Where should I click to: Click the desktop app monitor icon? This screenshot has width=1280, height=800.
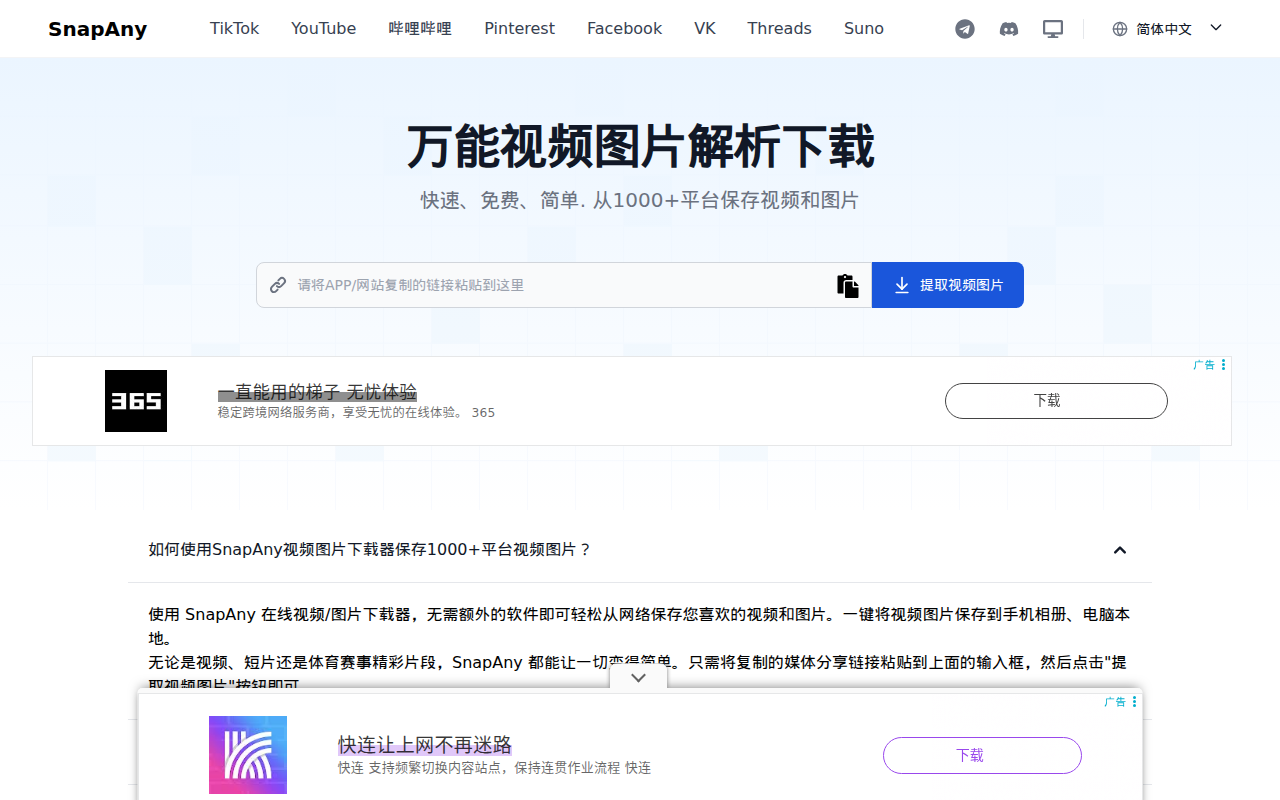pyautogui.click(x=1053, y=29)
